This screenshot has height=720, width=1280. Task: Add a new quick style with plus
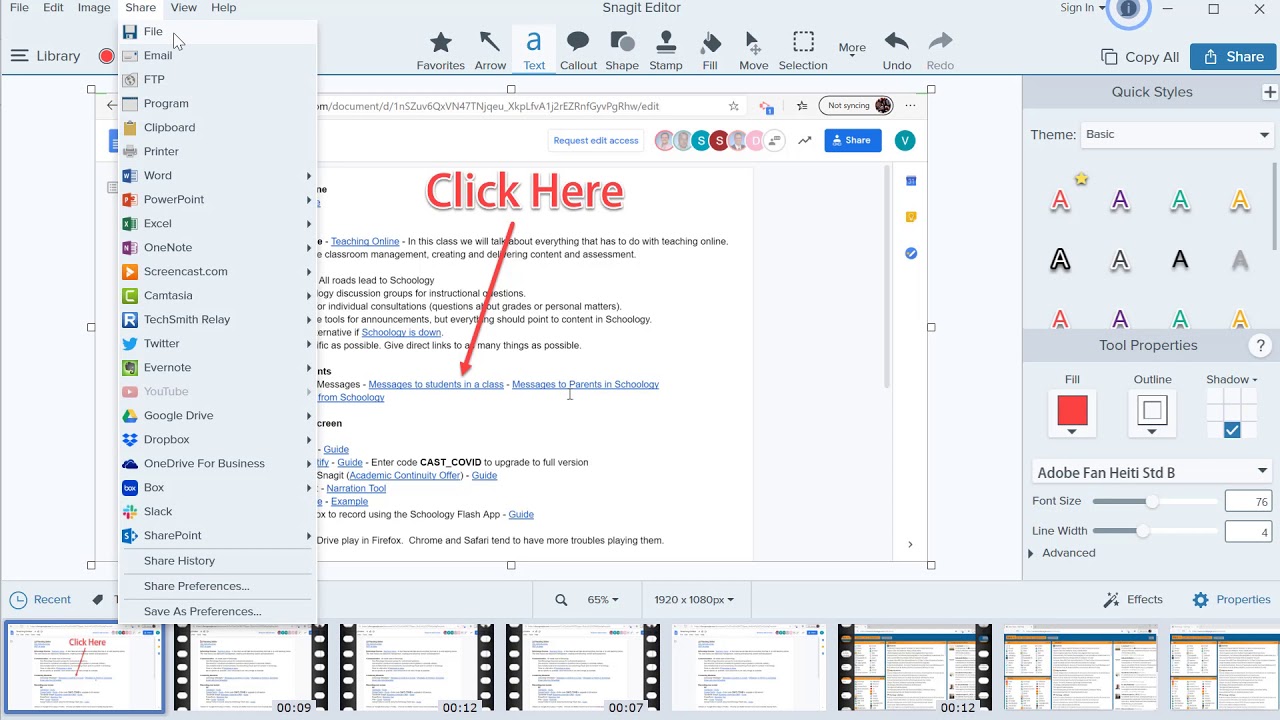1270,92
